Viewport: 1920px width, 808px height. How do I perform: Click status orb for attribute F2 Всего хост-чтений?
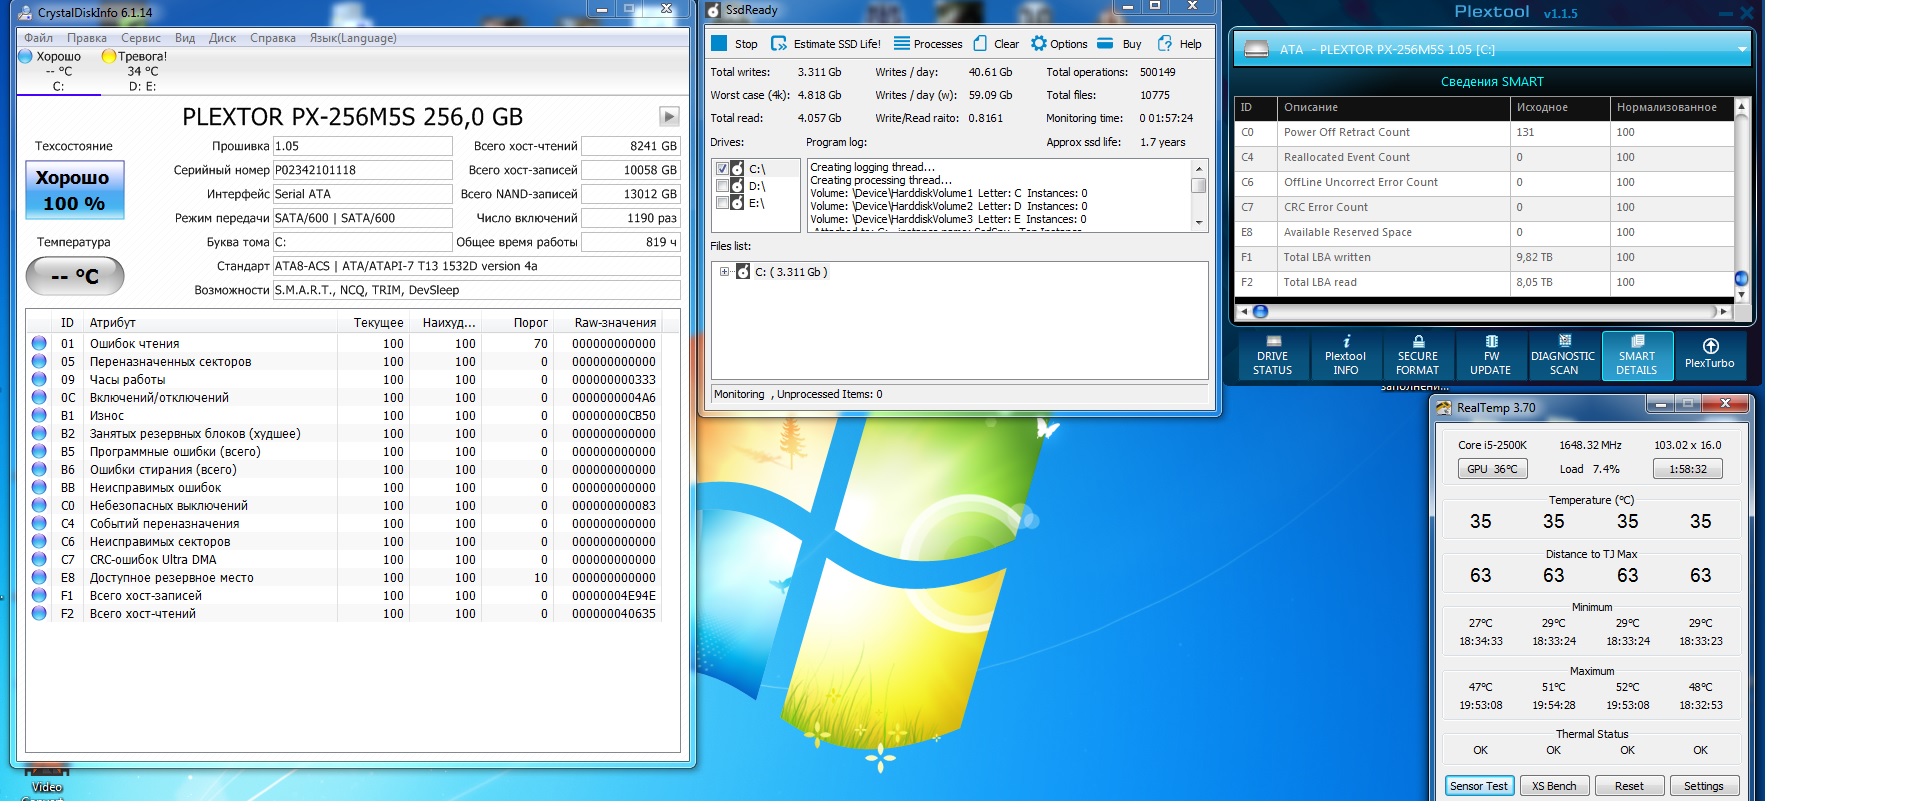coord(39,613)
